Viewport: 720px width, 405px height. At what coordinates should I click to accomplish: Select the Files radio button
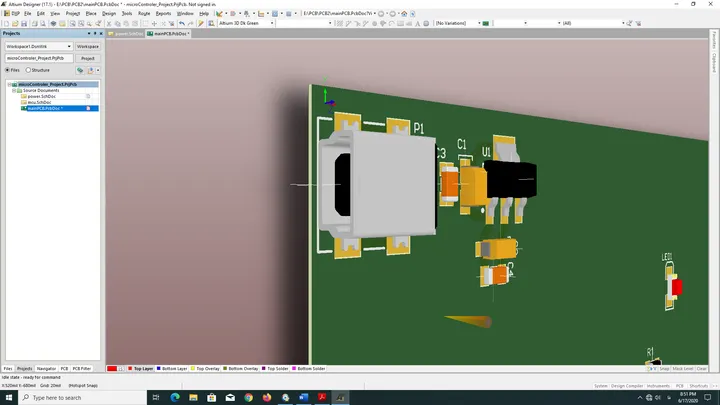pyautogui.click(x=7, y=70)
